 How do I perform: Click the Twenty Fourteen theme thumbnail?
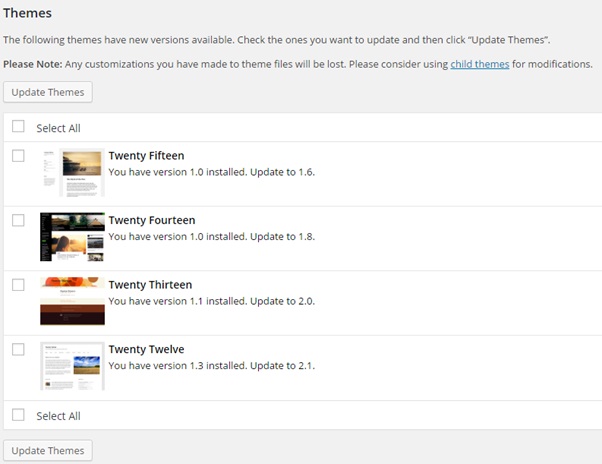[x=73, y=237]
